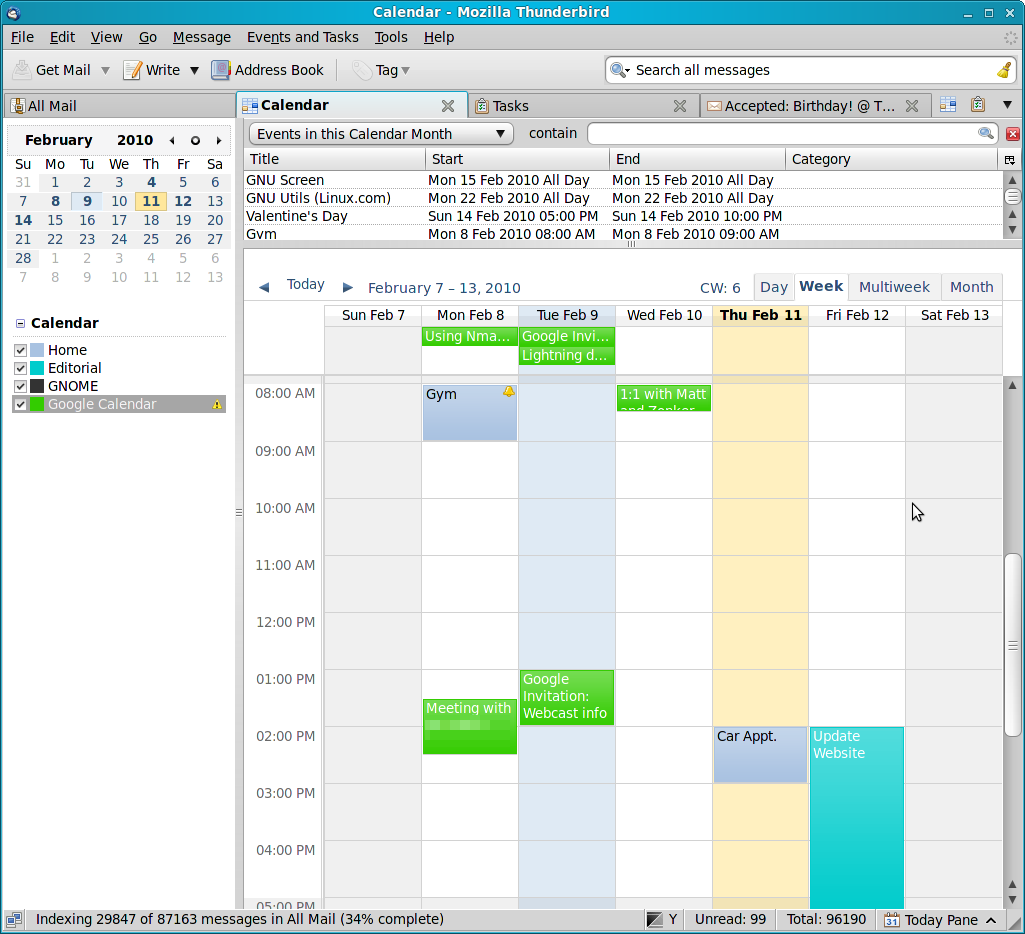Navigate to previous week arrow
The width and height of the screenshot is (1025, 934).
(x=264, y=287)
